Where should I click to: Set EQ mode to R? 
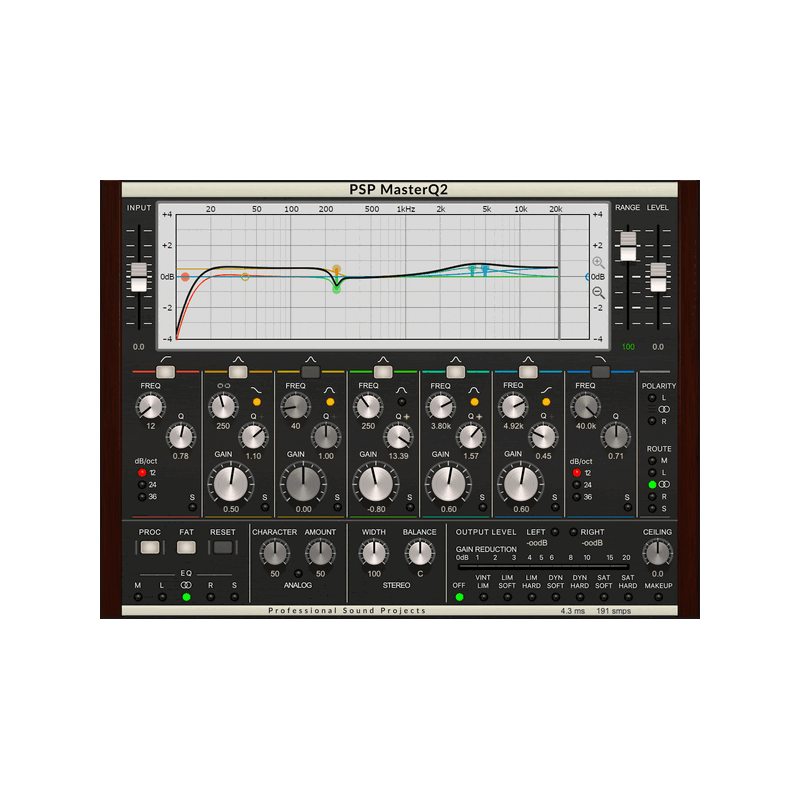pos(210,597)
